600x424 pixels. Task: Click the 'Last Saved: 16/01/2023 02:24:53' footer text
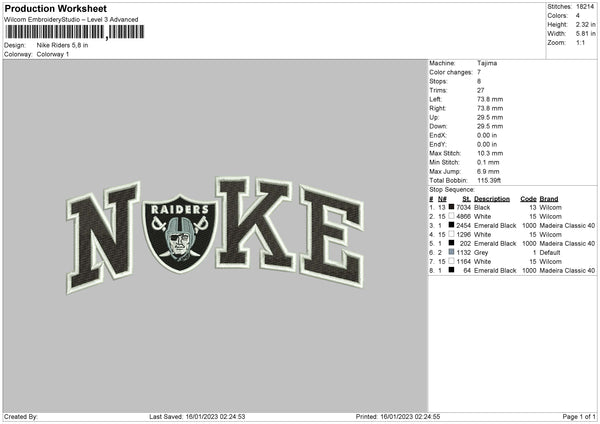197,417
